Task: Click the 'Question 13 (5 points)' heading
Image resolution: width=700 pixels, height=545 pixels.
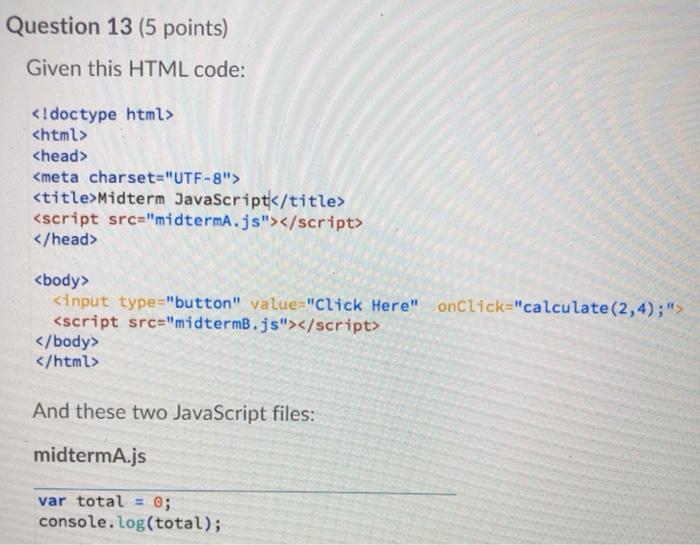Action: click(x=117, y=27)
